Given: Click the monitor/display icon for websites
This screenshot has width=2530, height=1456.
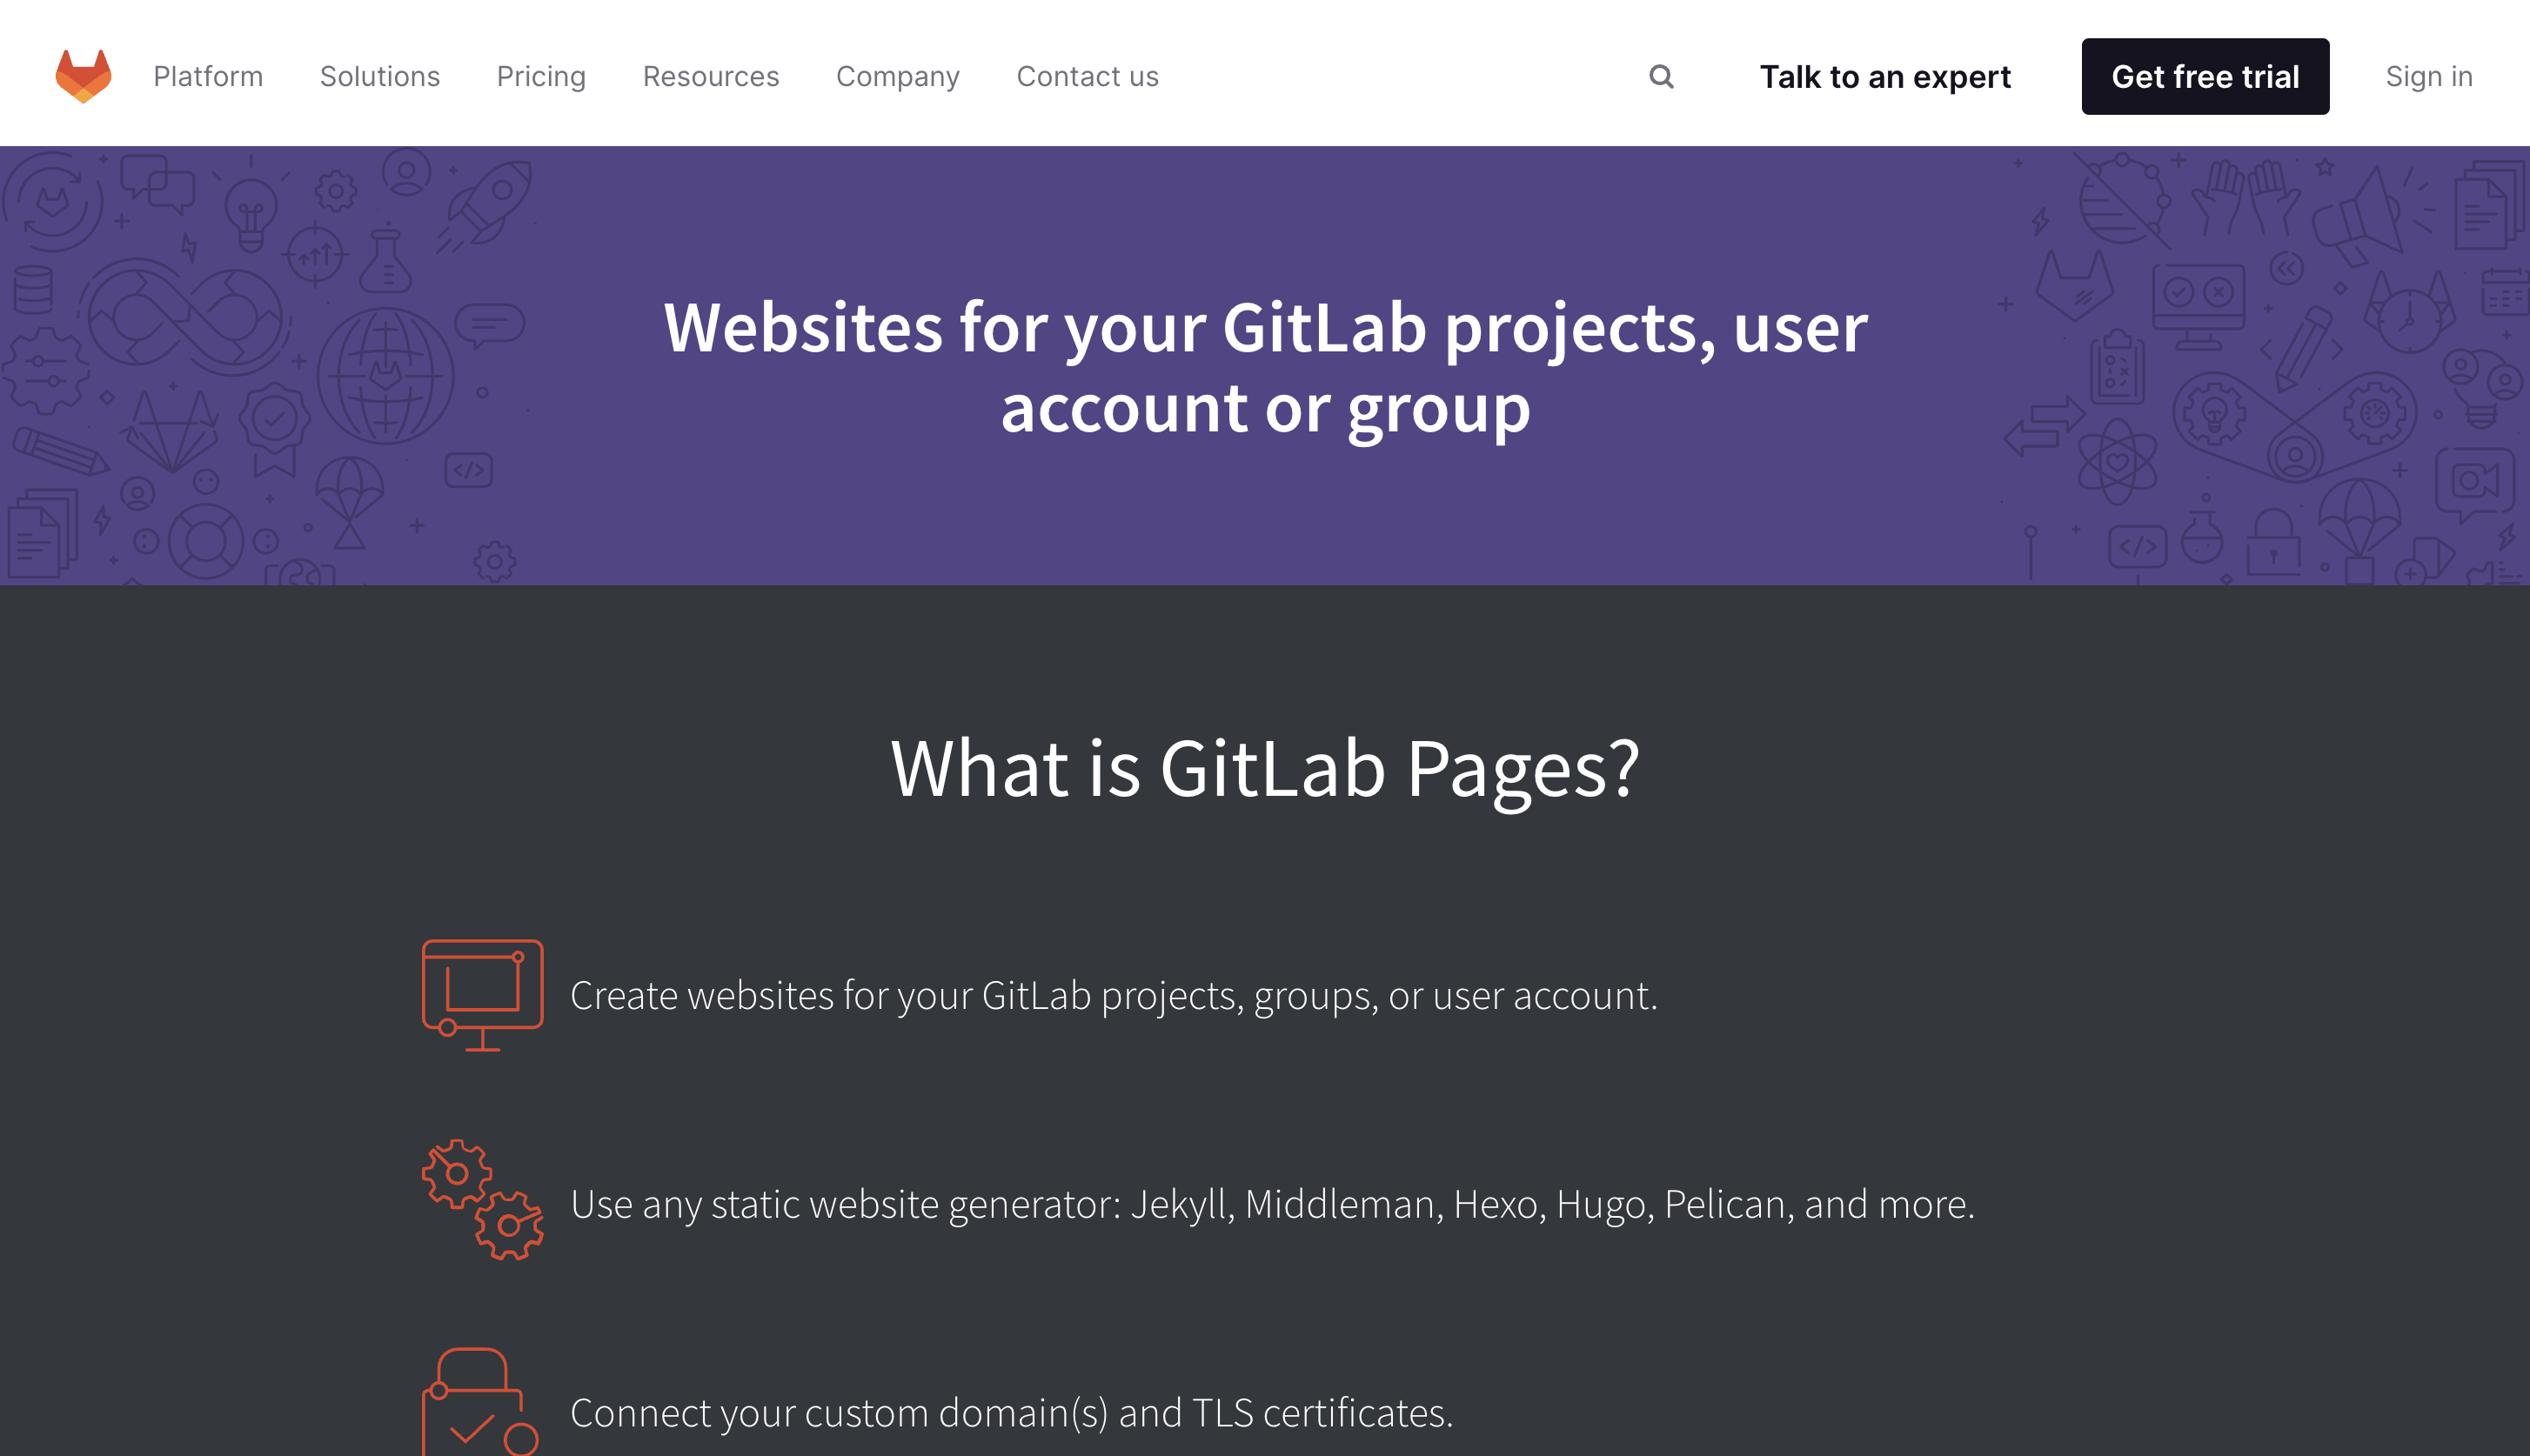Looking at the screenshot, I should [x=483, y=994].
